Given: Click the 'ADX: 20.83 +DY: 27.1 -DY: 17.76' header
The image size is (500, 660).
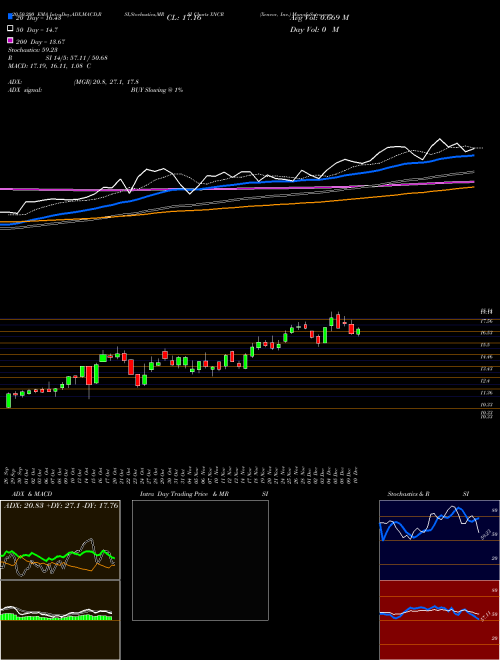Looking at the screenshot, I should pyautogui.click(x=61, y=505).
